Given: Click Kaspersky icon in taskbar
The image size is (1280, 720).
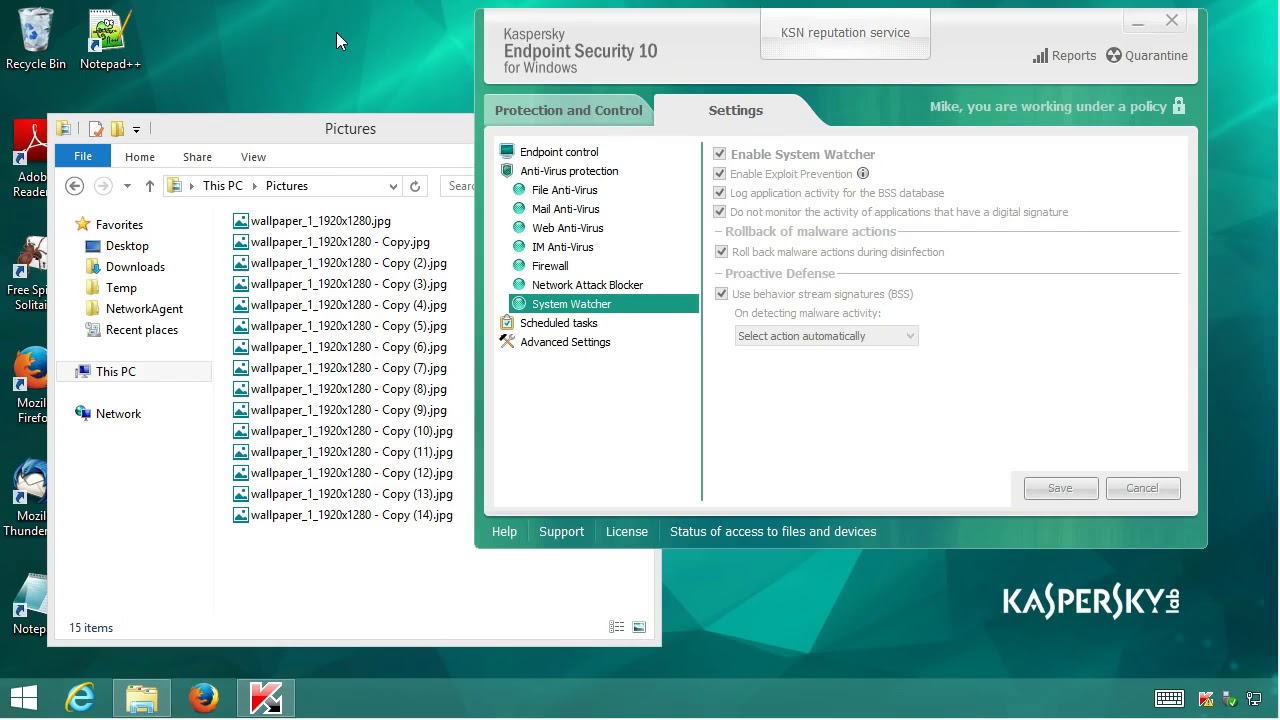Looking at the screenshot, I should [266, 698].
